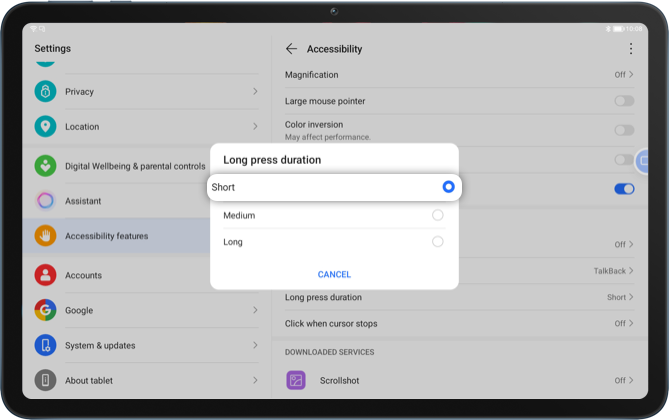Tap the System & updates icon
Screen dimensions: 669x420
tap(45, 345)
